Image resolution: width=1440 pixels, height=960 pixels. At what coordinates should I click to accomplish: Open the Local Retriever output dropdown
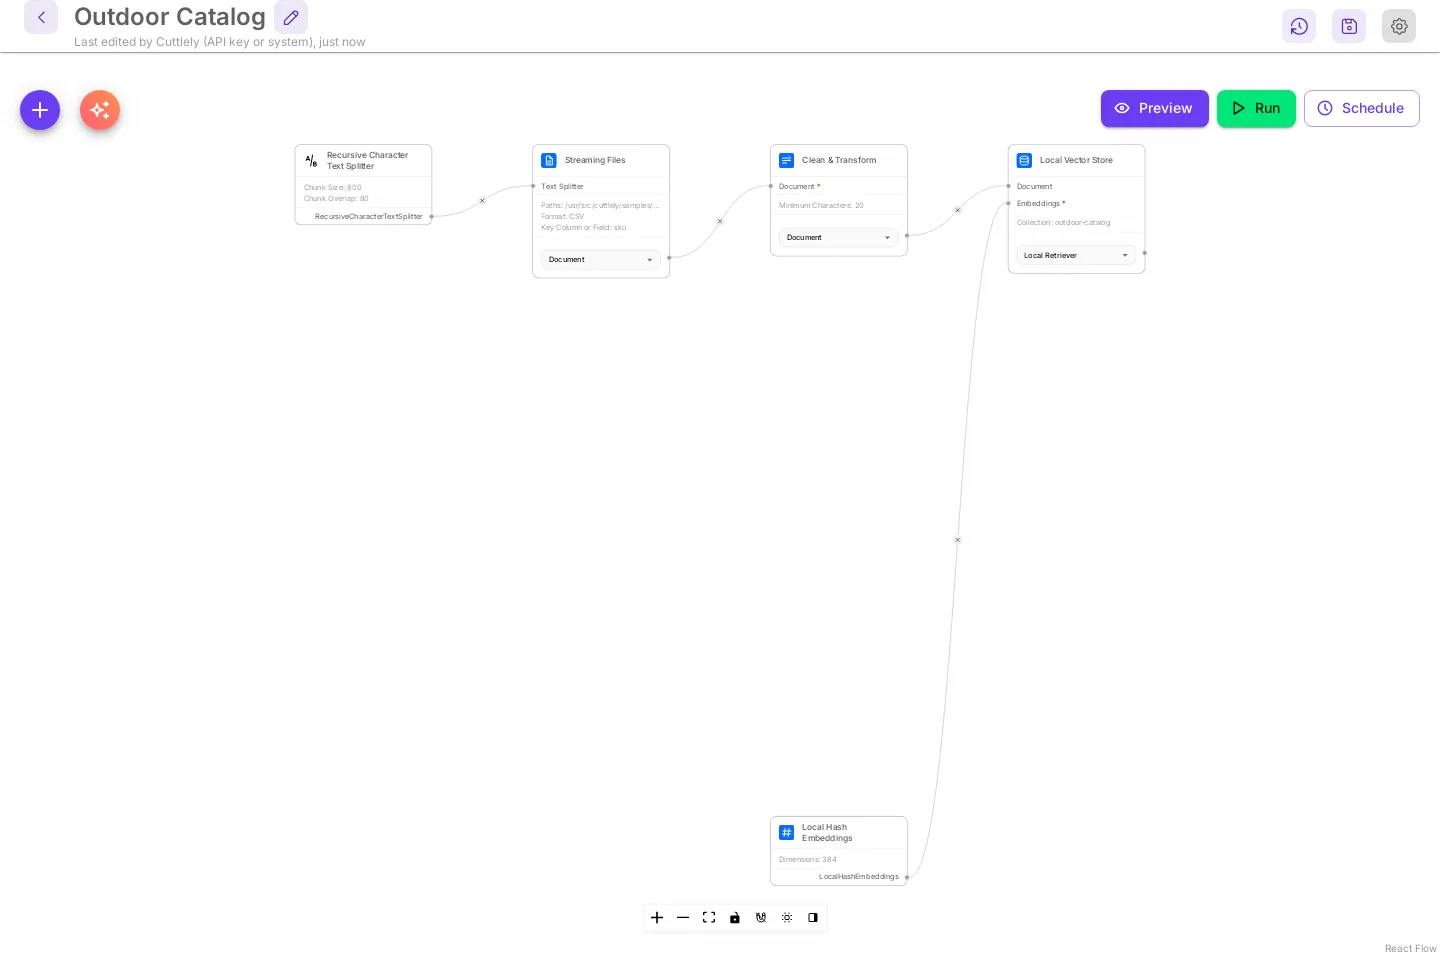coord(1077,255)
